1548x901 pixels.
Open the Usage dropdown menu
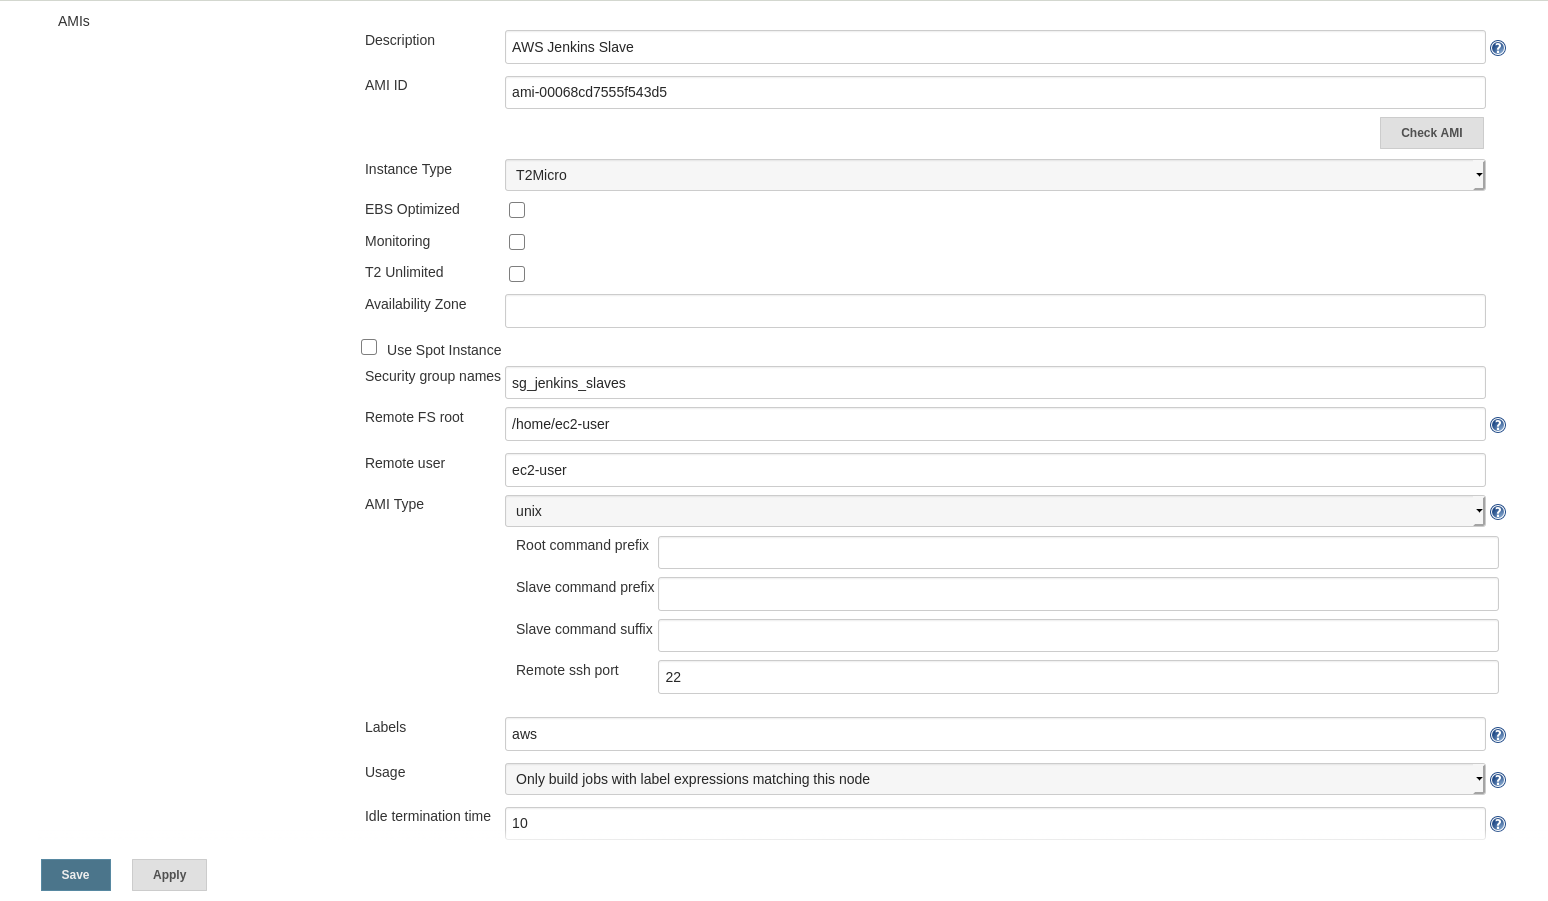[994, 779]
